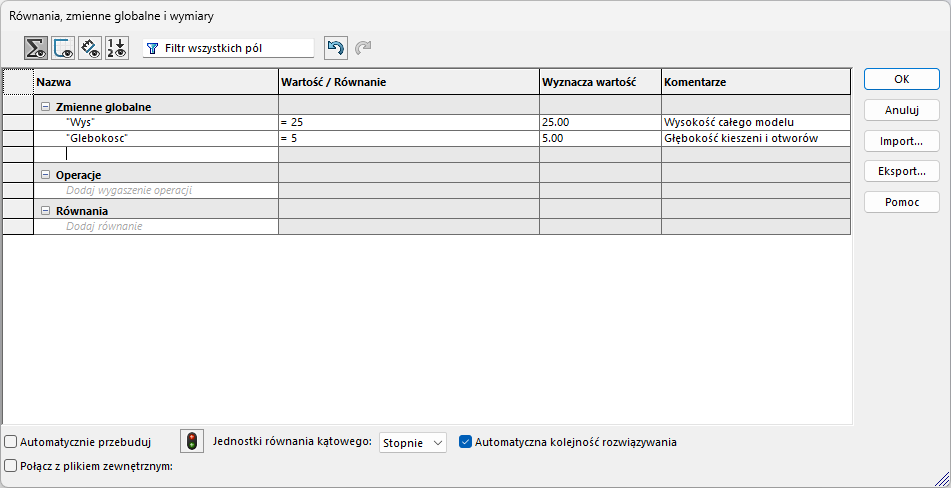Switch to Dimension View icon

[90, 48]
